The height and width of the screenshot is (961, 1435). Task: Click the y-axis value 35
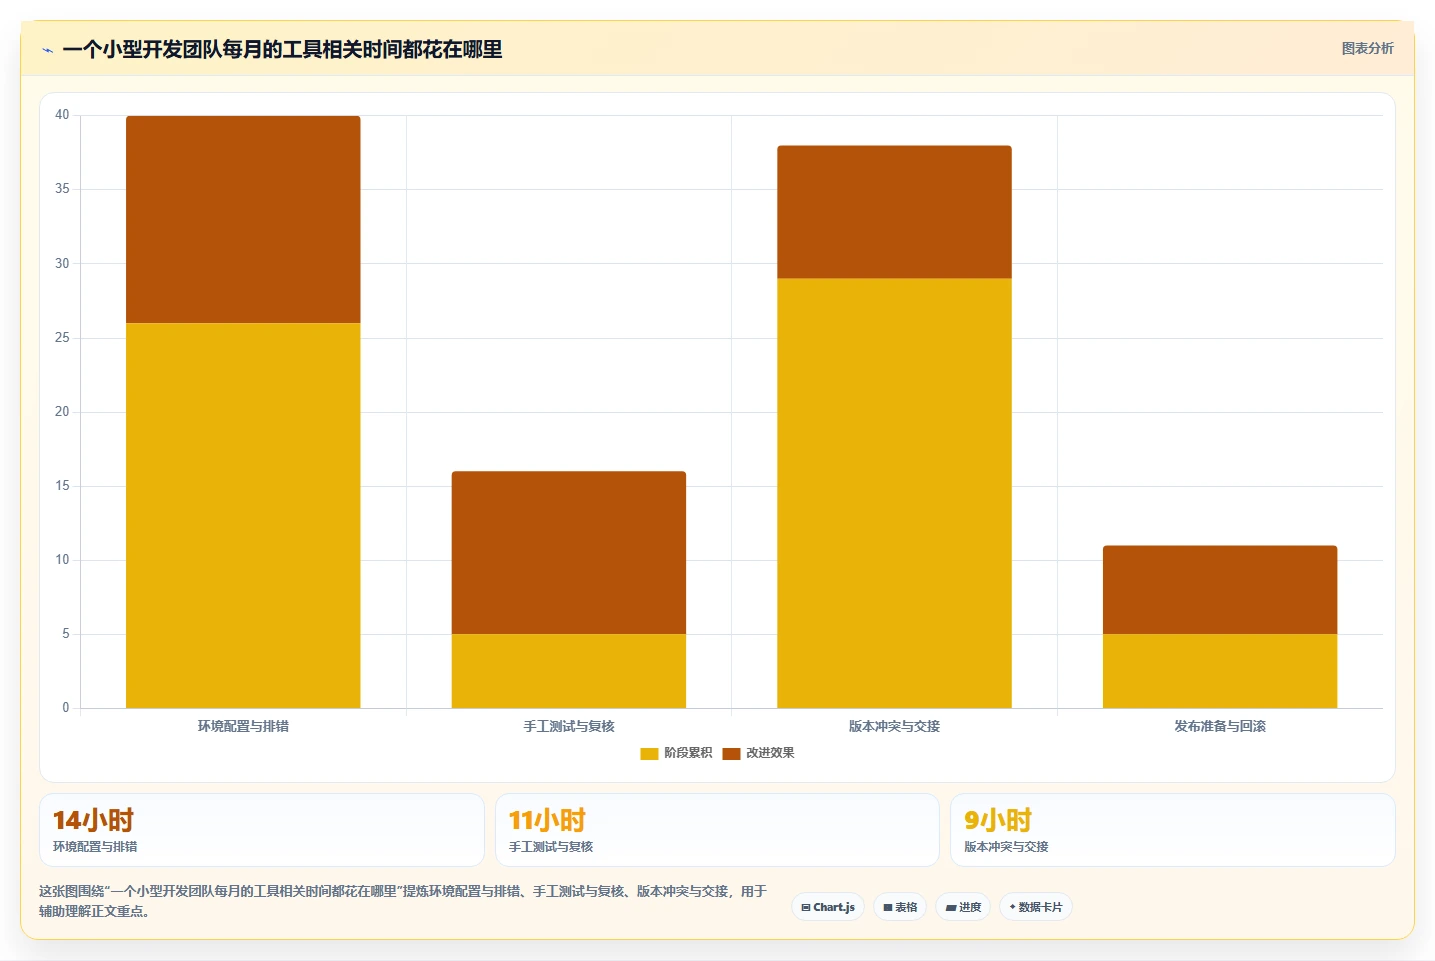click(62, 189)
